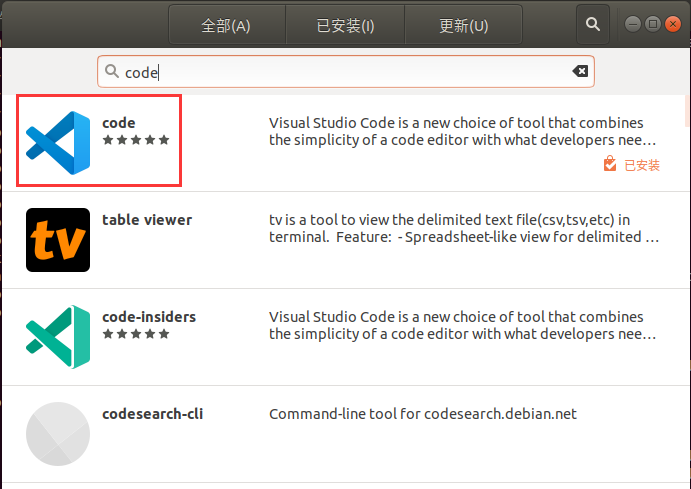The width and height of the screenshot is (691, 489).
Task: Open the codesearch-cli placeholder icon
Action: point(58,434)
